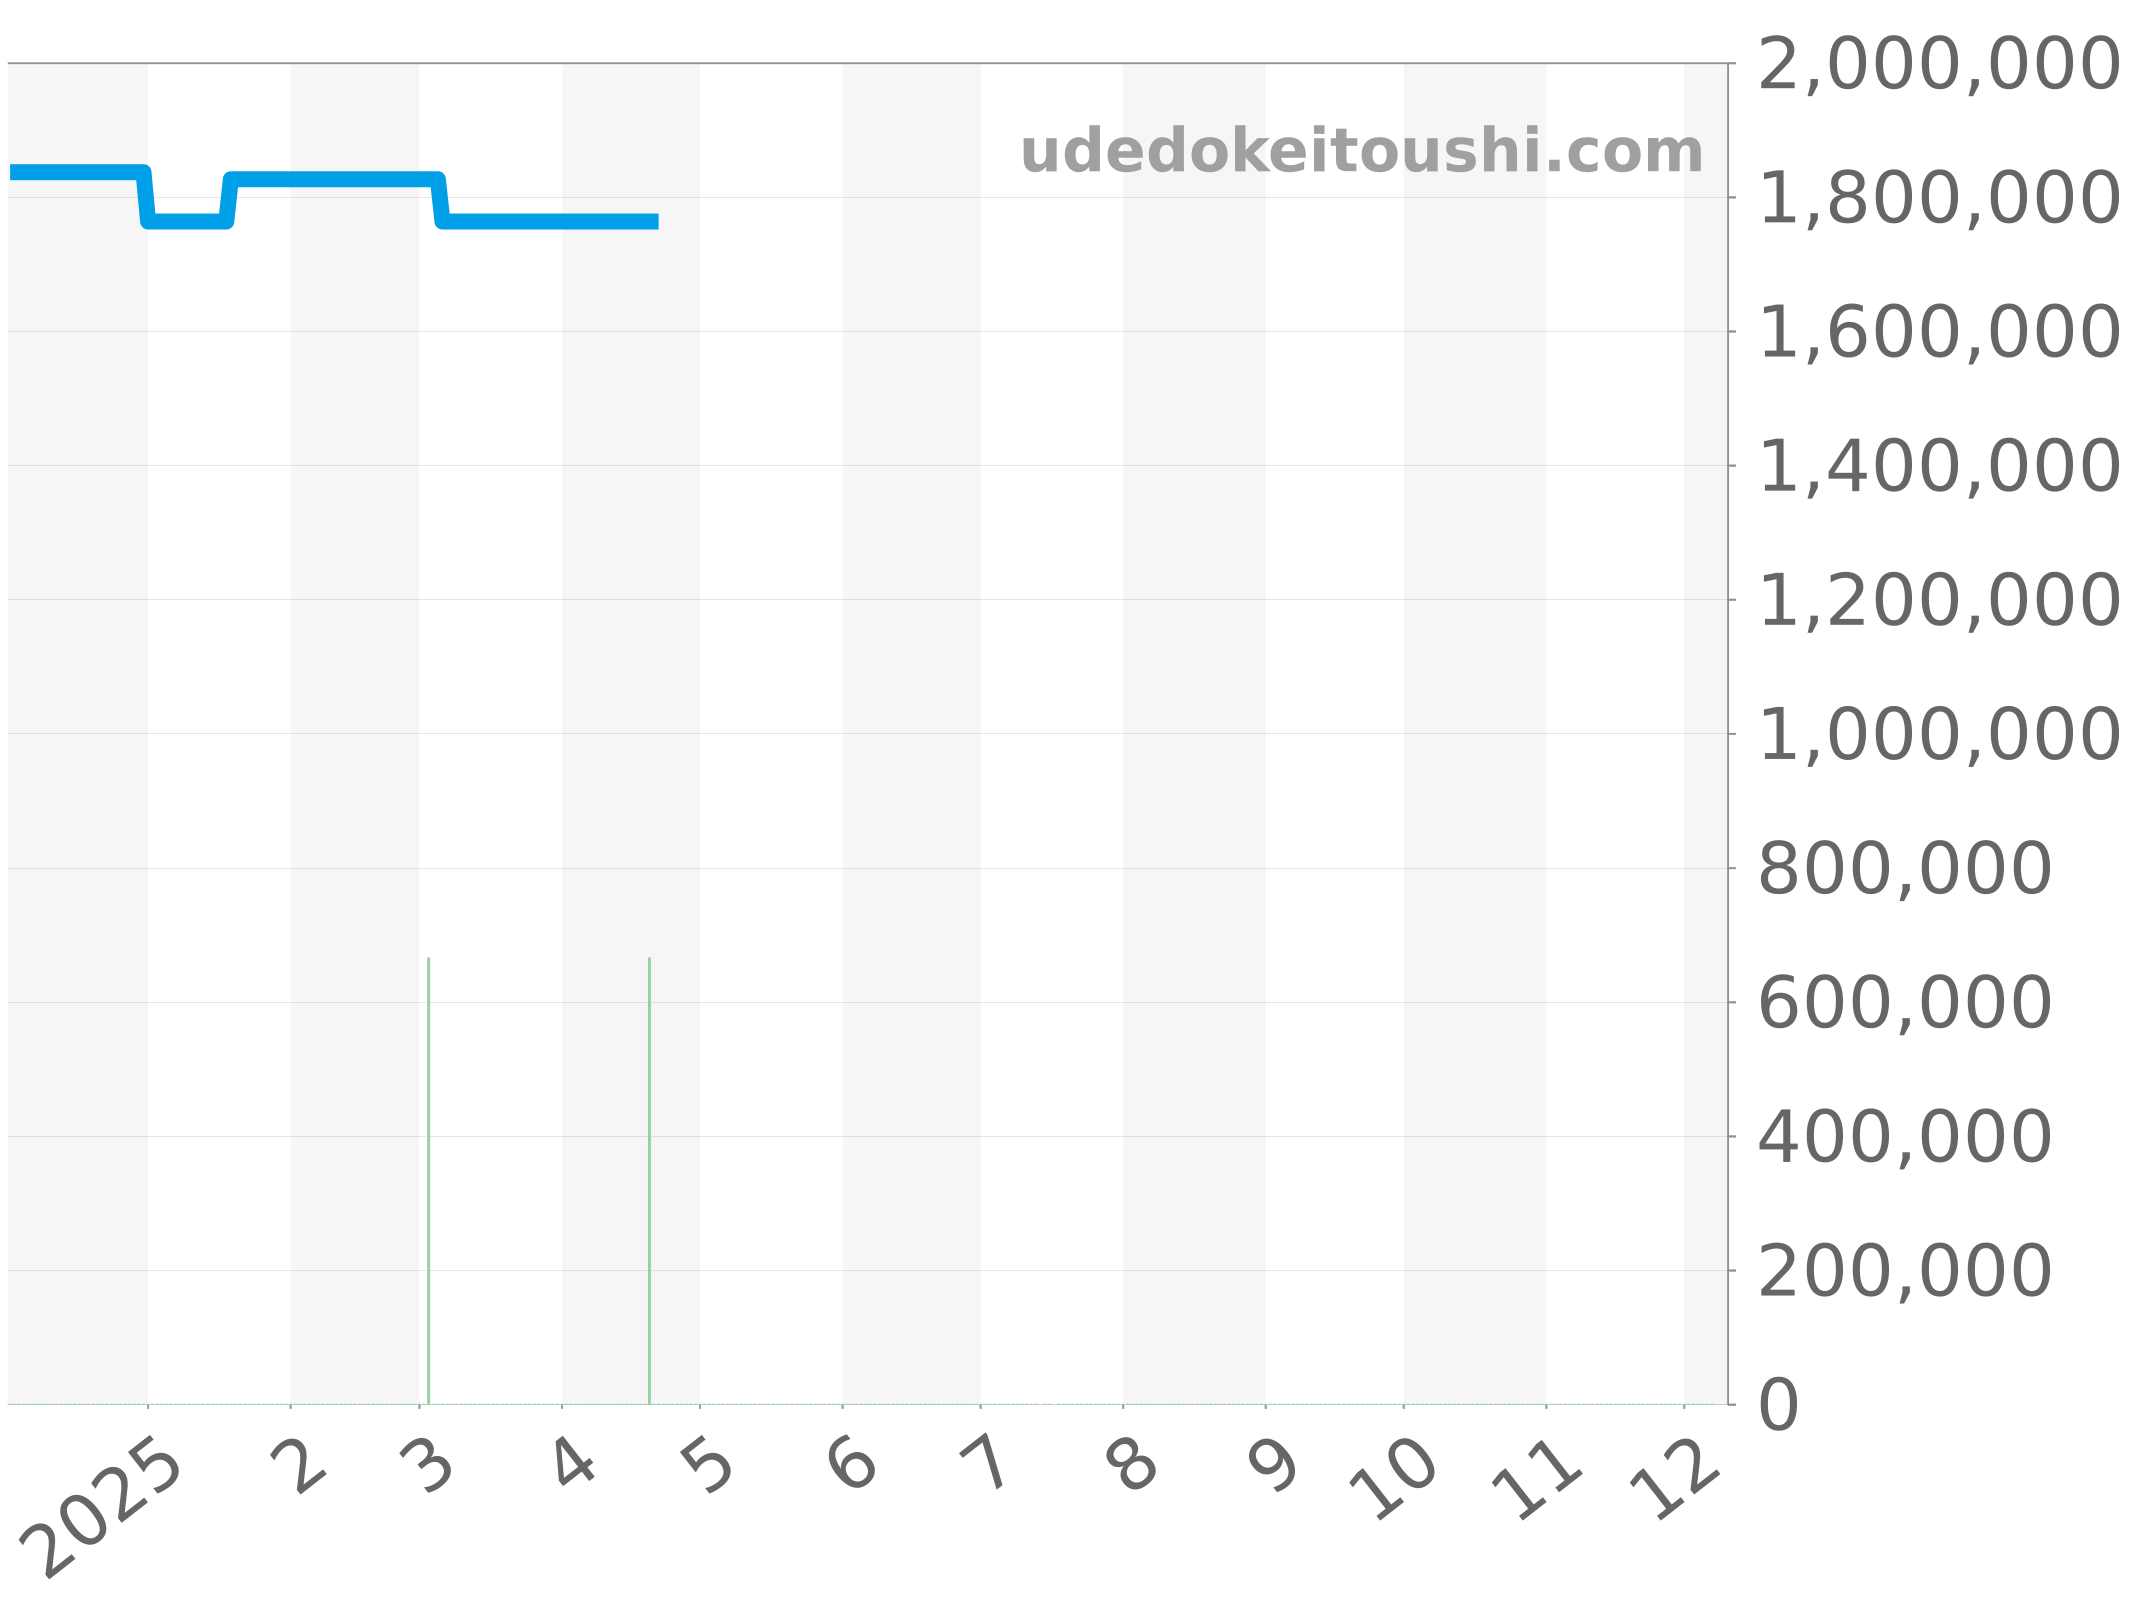Click the 200,000 y-axis label
Viewport: 2144px width, 1600px height.
pyautogui.click(x=1904, y=1271)
